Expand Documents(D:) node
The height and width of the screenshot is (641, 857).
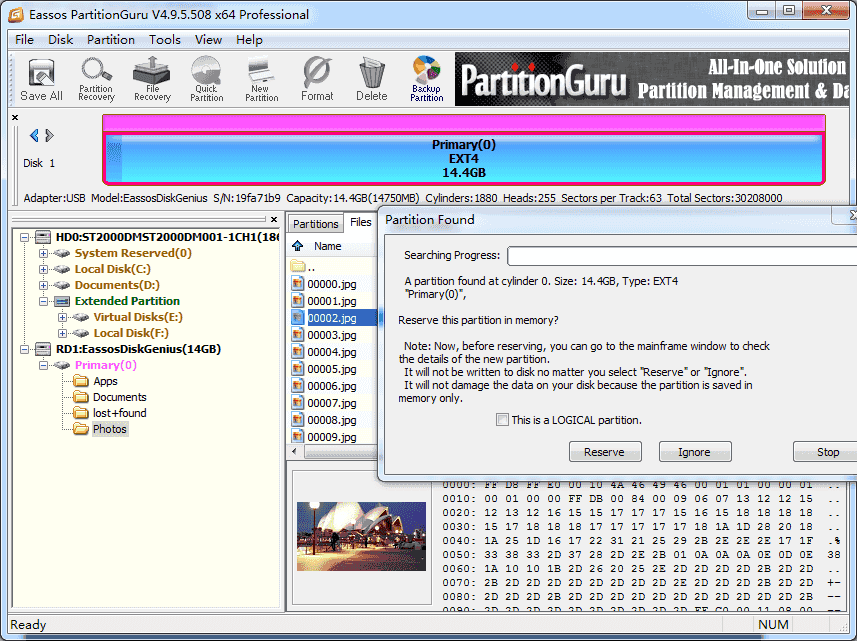[43, 285]
